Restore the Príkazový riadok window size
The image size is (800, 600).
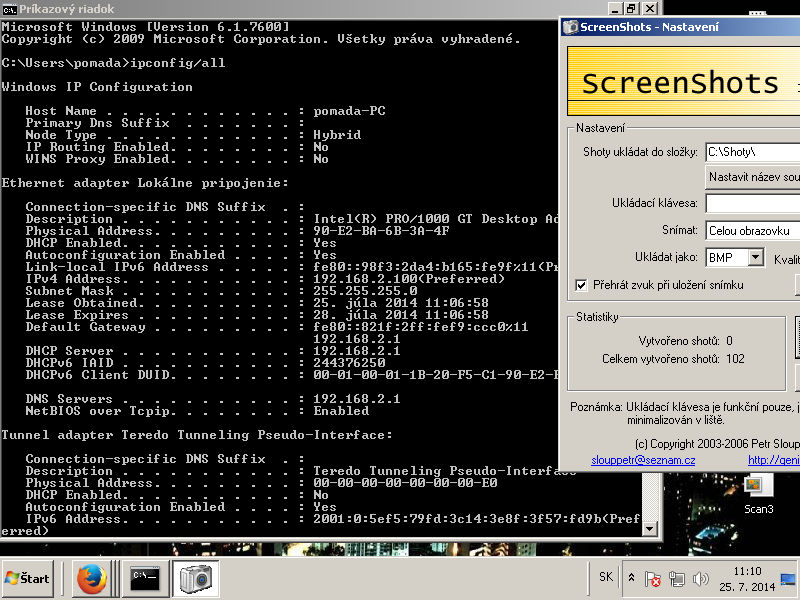[x=632, y=9]
